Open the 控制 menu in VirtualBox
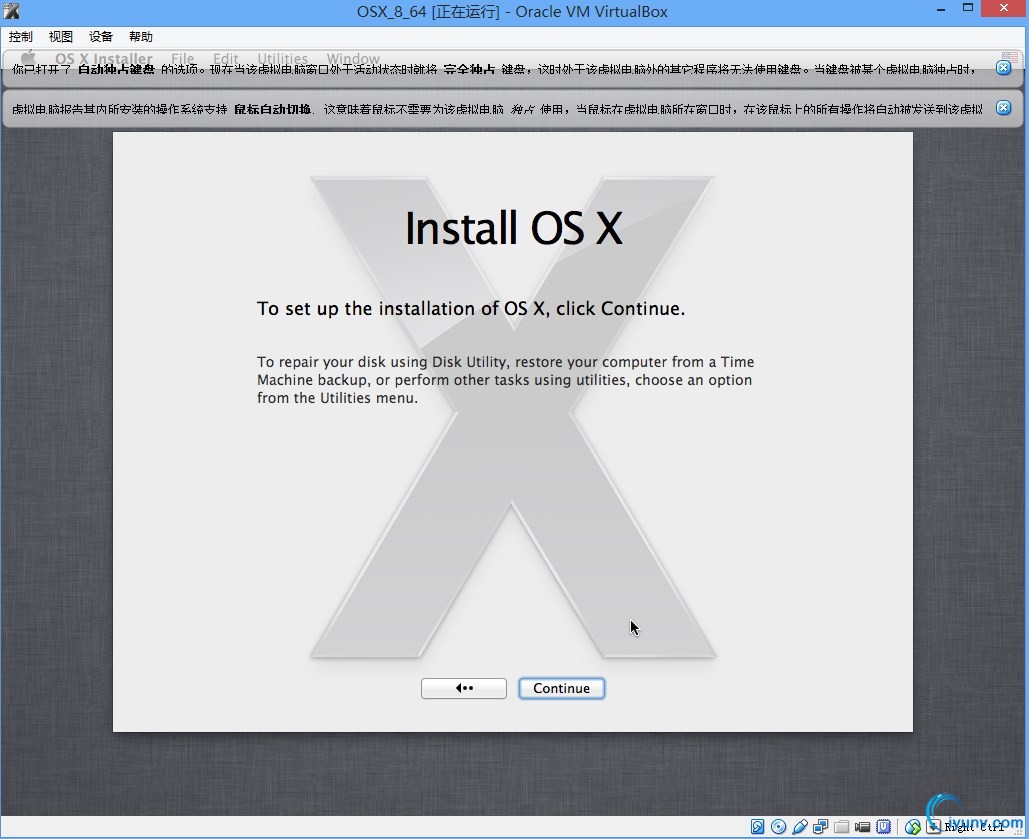 (20, 37)
